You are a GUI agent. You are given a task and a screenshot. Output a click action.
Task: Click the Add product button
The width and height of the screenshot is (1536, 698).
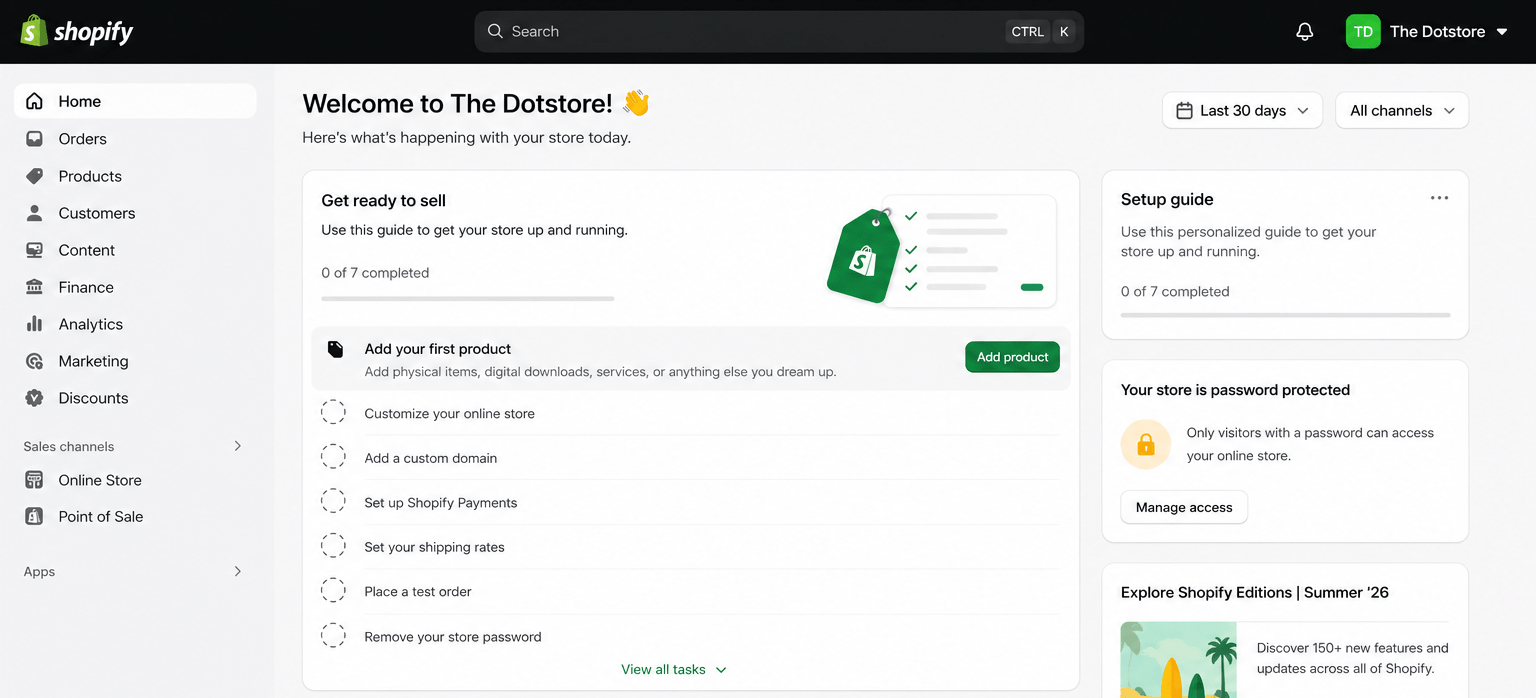click(1012, 357)
